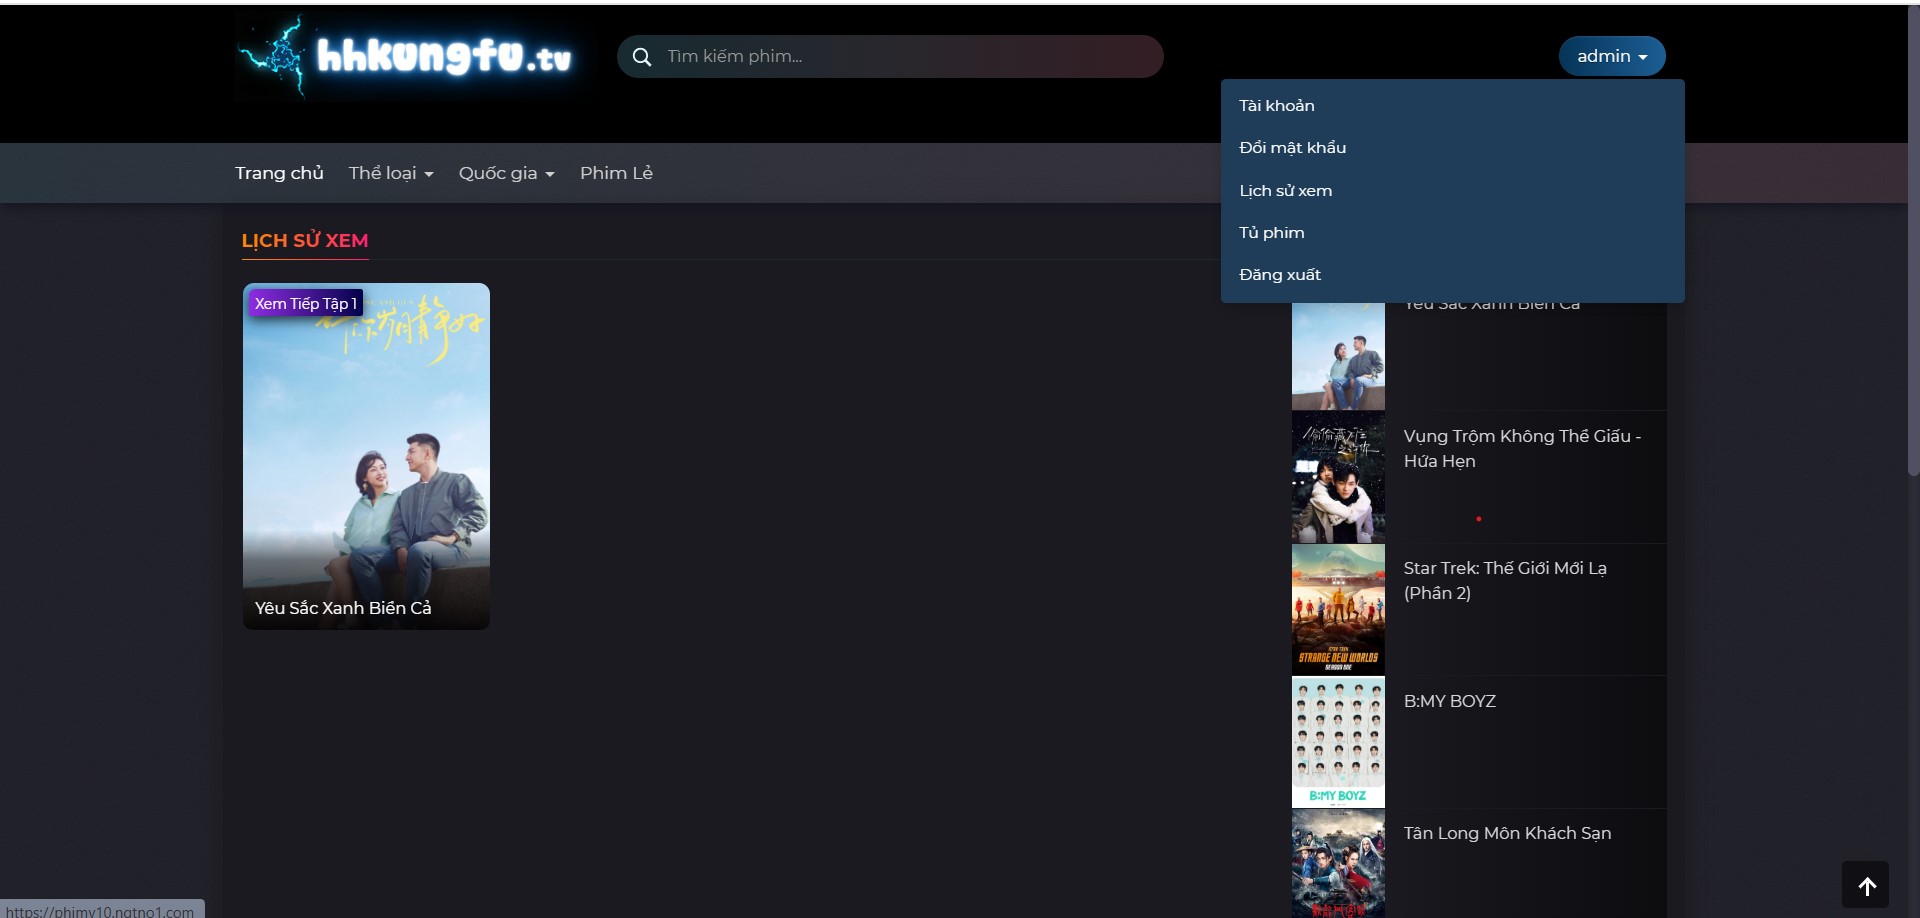Choose Đổi mật khẩu menu entry
The image size is (1920, 918).
pos(1292,148)
